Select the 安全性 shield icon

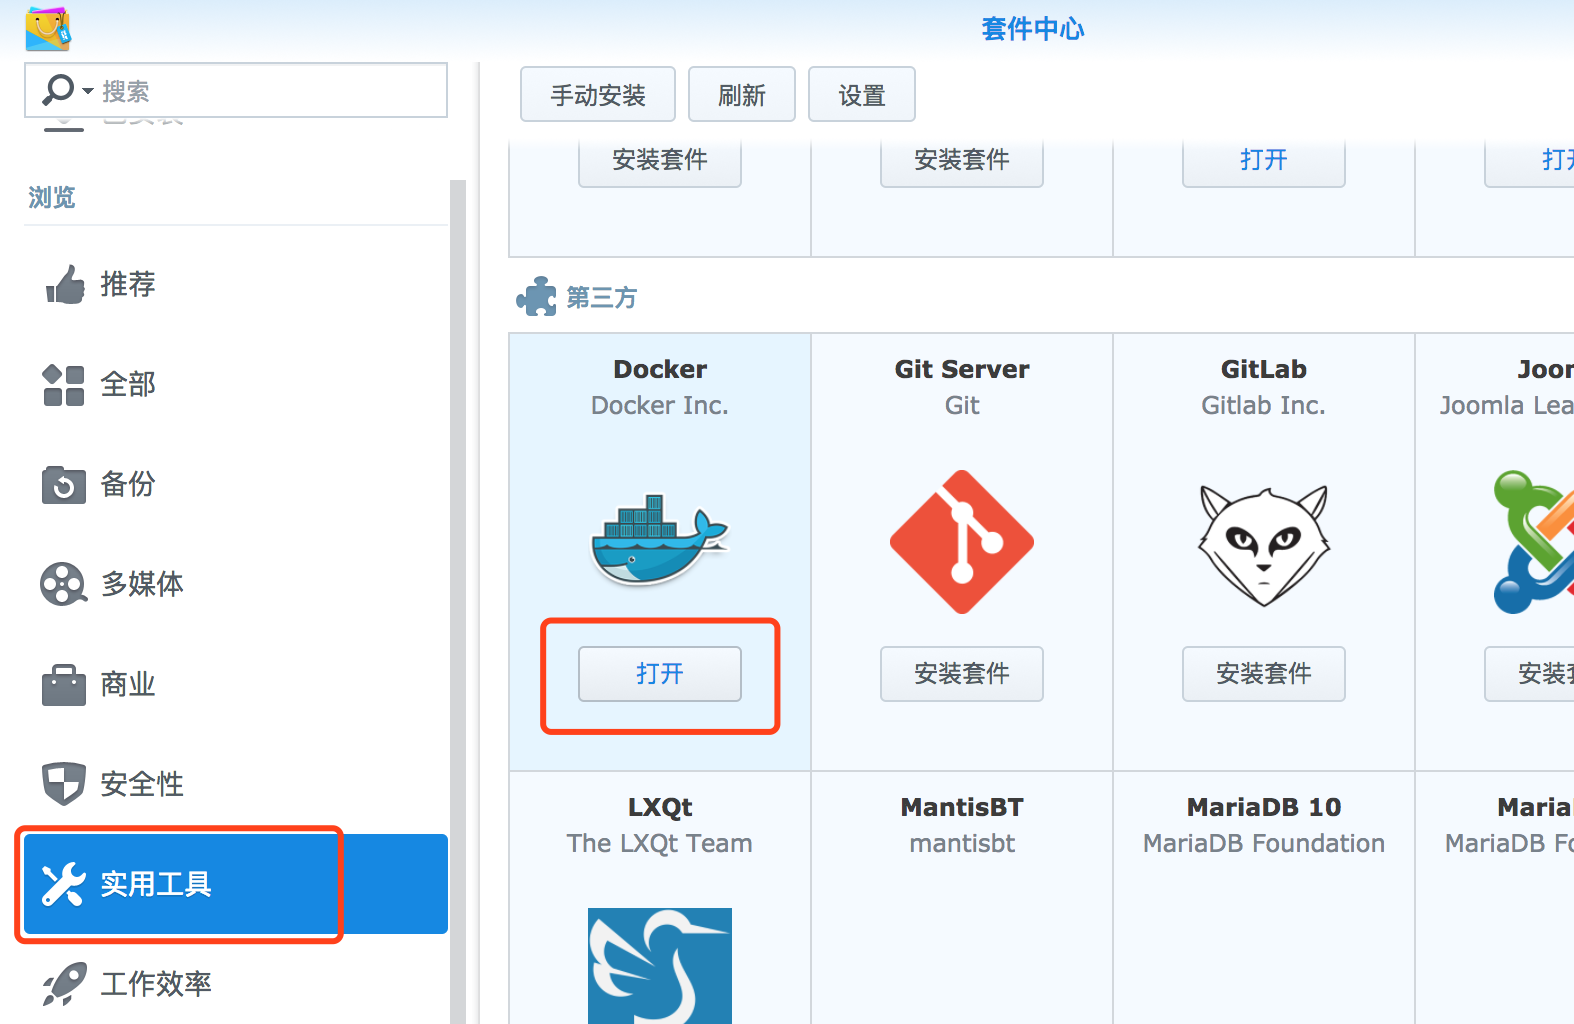point(64,784)
